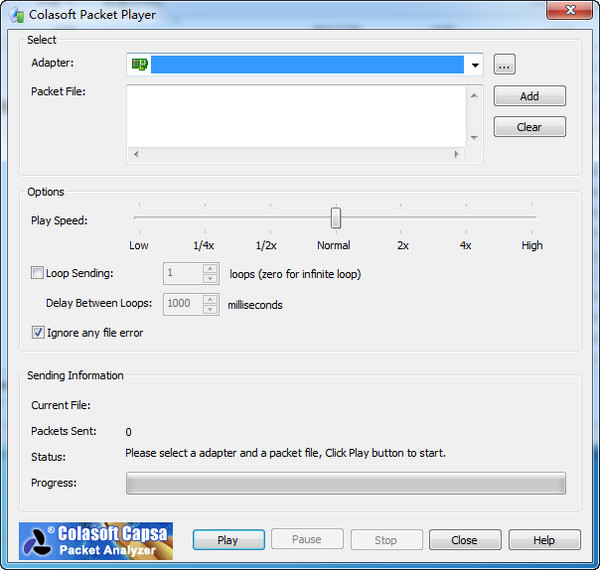Uncheck Ignore any file error
This screenshot has height=570, width=600.
tap(38, 332)
